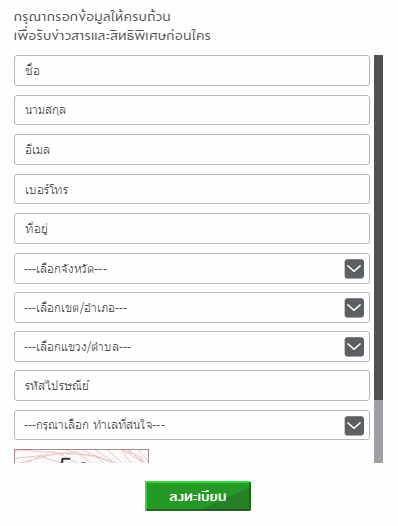
Task: Click the green ลงทะเบียน register button
Action: click(x=198, y=496)
